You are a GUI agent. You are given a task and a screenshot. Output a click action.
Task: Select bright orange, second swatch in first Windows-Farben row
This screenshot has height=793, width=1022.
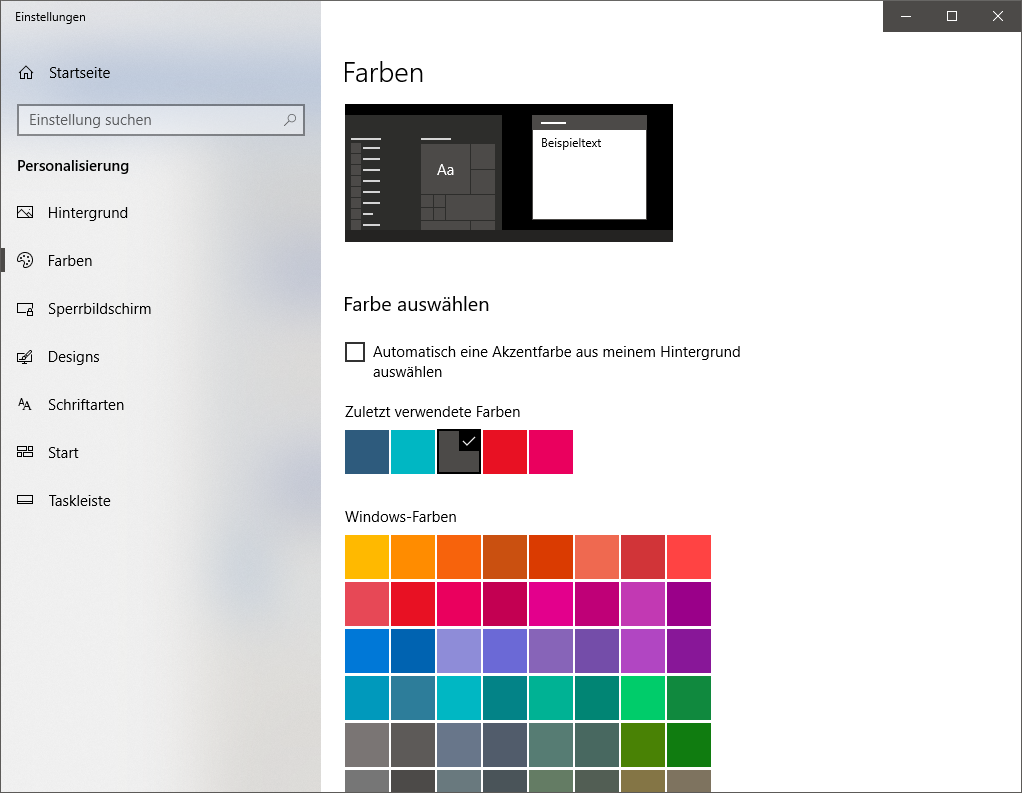click(413, 557)
